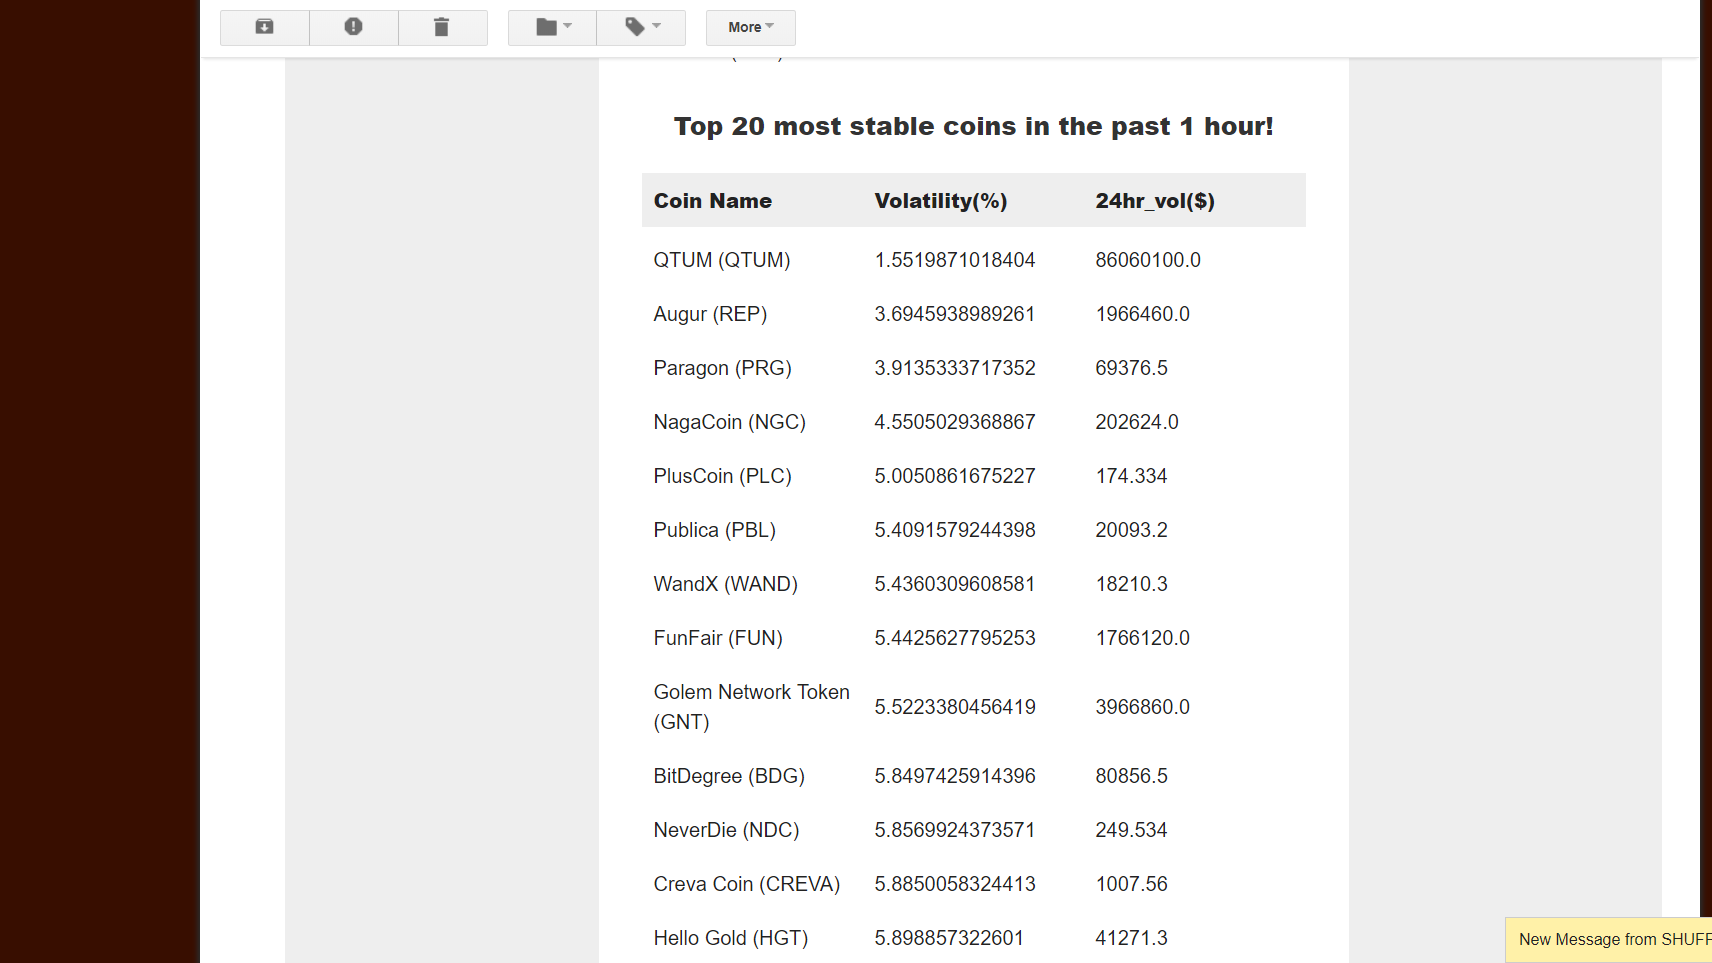1712x963 pixels.
Task: Select Hello Gold volatility value 5.898857322601
Action: [949, 938]
